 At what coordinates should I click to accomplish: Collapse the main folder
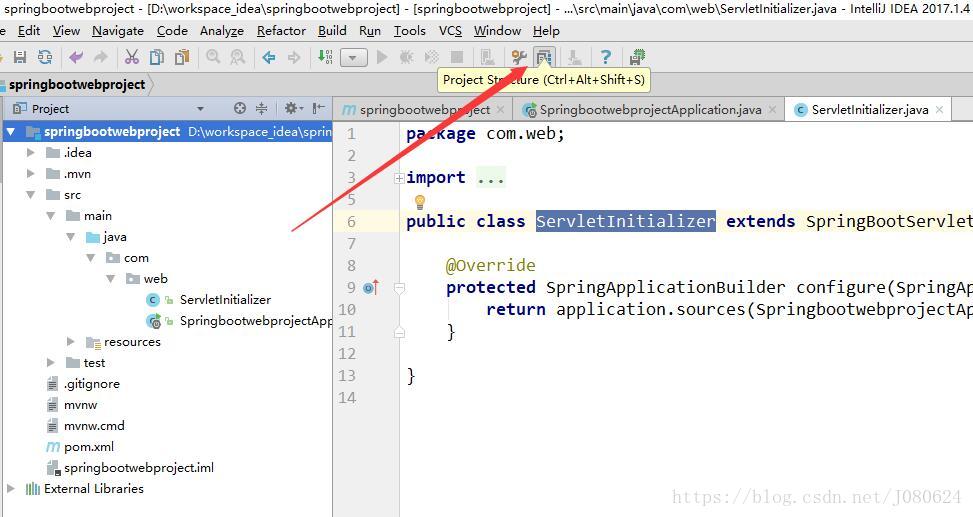click(50, 216)
